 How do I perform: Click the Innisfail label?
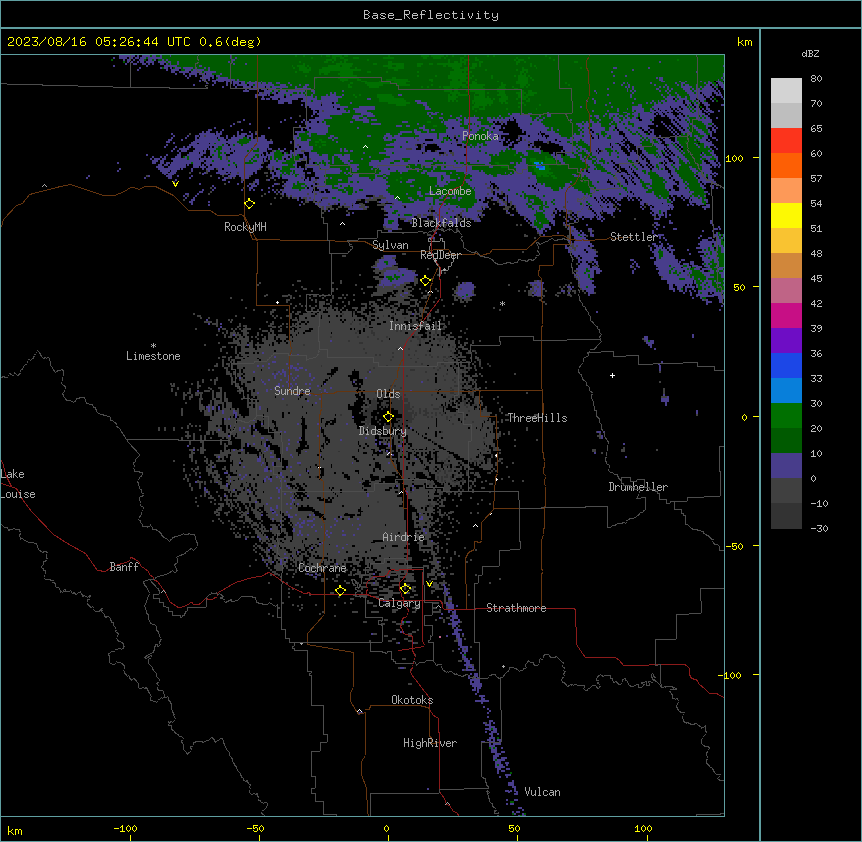tap(416, 326)
